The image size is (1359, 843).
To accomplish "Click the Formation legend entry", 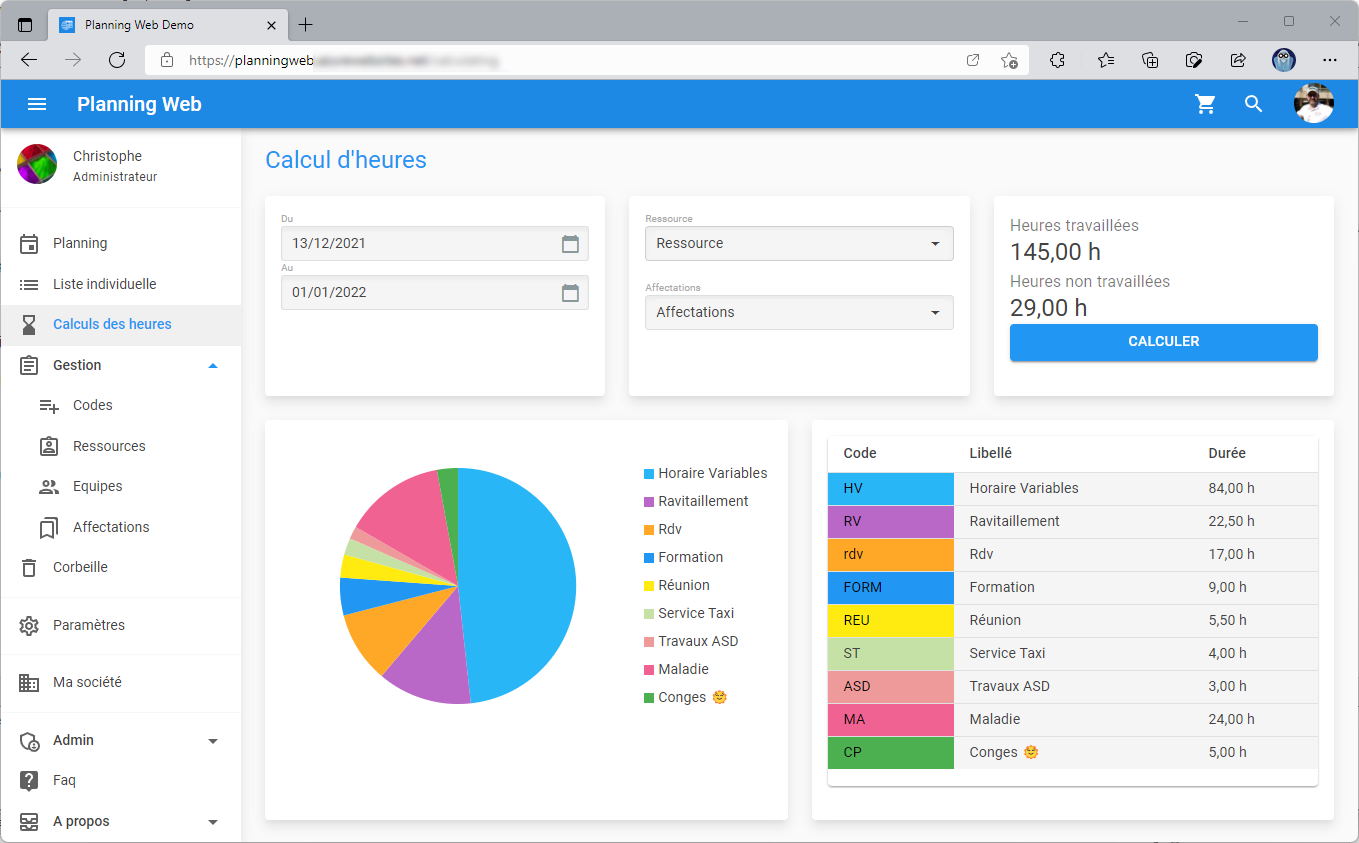I will [x=683, y=557].
